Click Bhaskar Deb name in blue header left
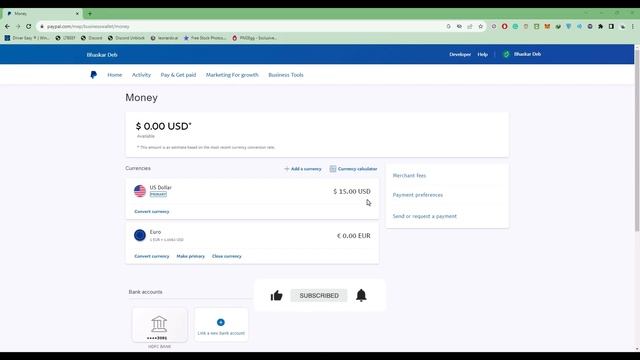 102,54
